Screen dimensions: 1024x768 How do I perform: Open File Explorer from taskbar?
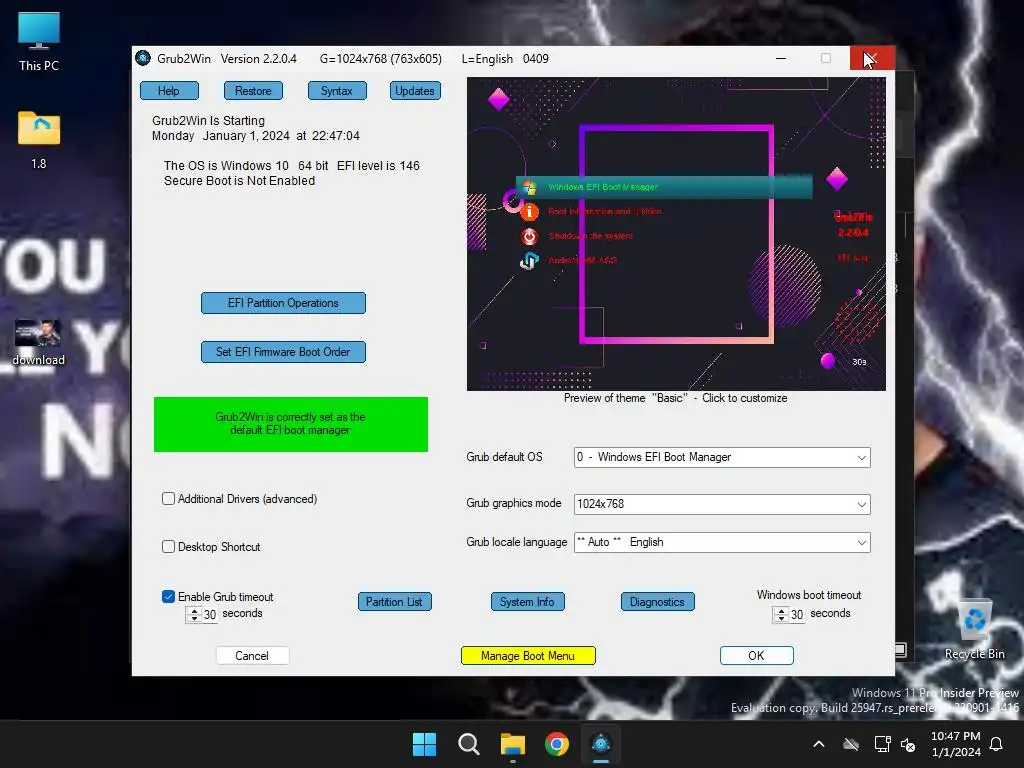pyautogui.click(x=513, y=744)
